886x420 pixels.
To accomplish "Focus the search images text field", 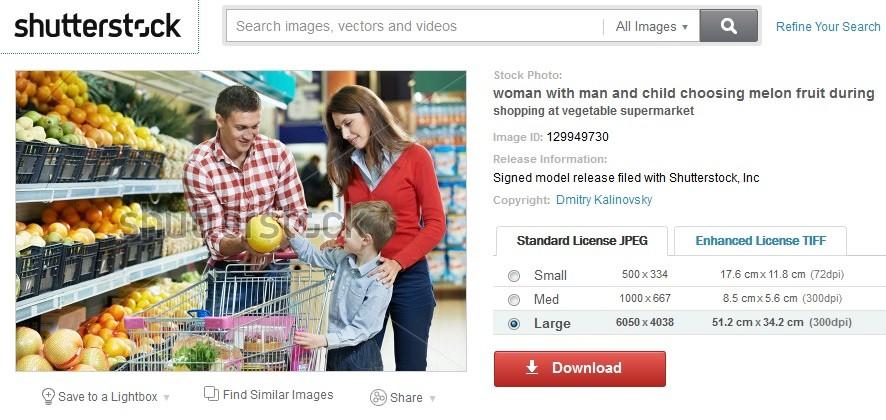I will click(415, 26).
